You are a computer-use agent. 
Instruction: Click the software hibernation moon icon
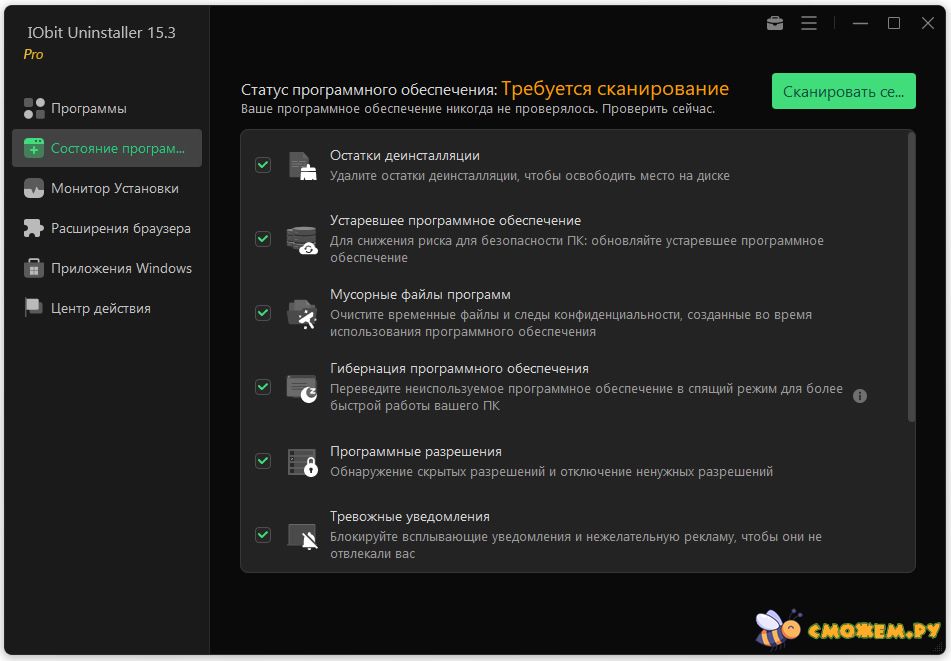[x=302, y=388]
